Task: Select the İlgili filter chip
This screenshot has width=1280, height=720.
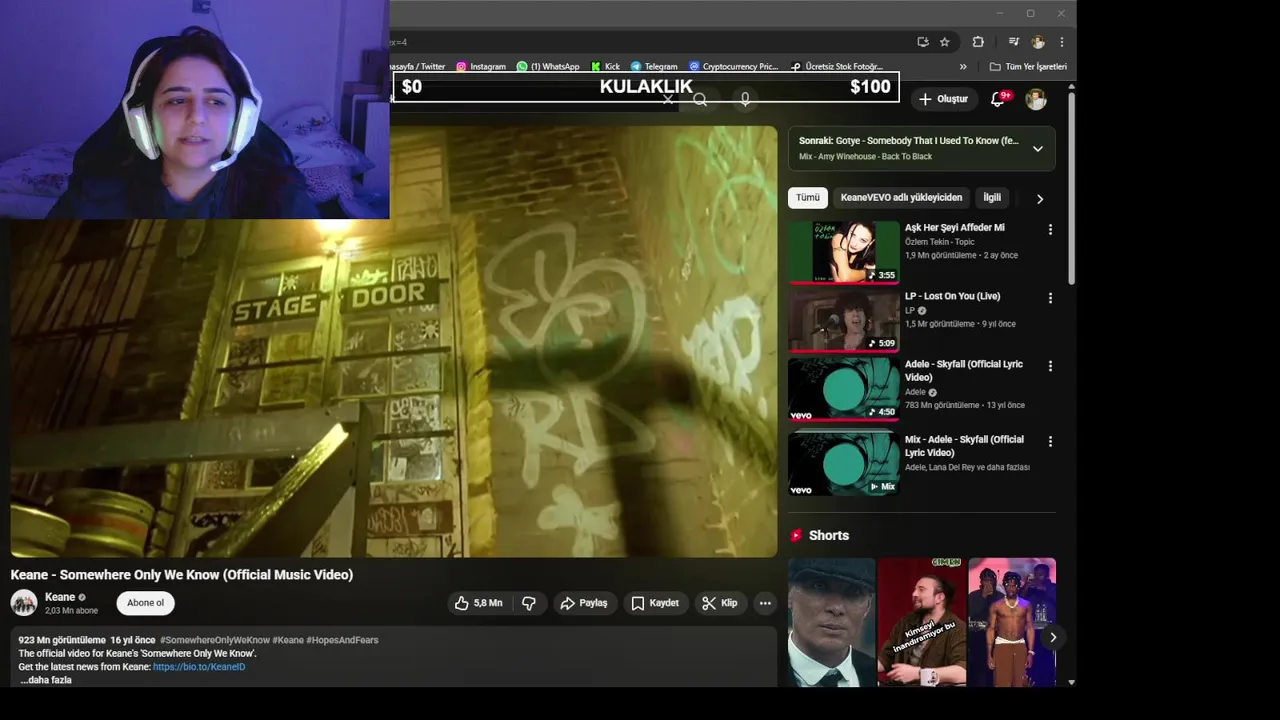Action: click(x=991, y=198)
